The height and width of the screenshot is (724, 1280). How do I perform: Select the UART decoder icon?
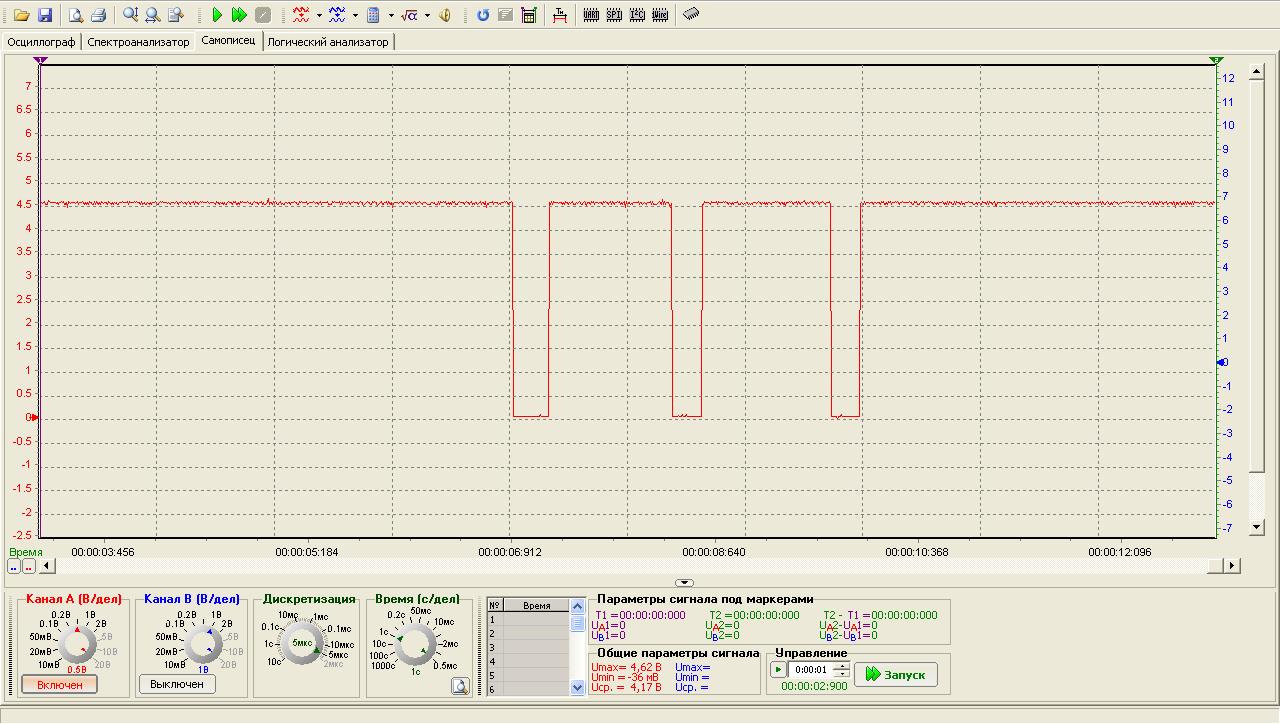click(x=591, y=15)
